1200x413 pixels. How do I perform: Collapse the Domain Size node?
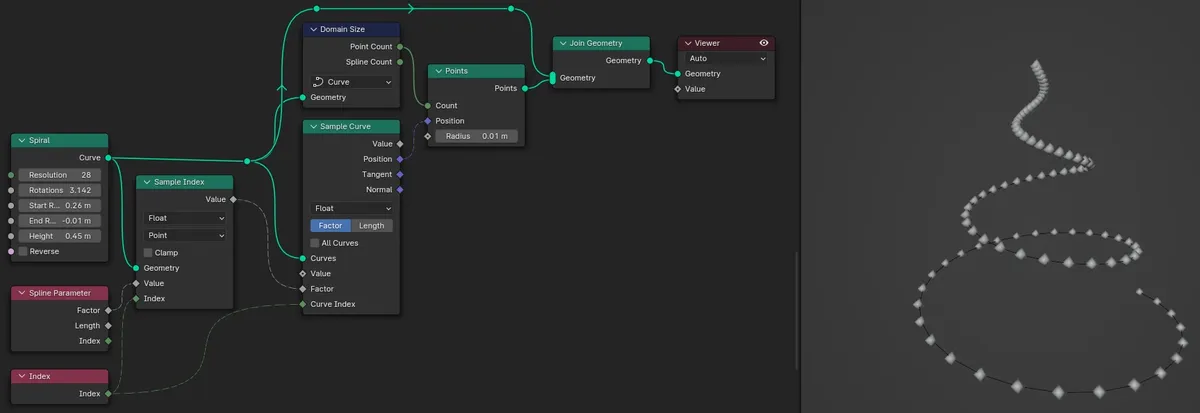[x=312, y=30]
